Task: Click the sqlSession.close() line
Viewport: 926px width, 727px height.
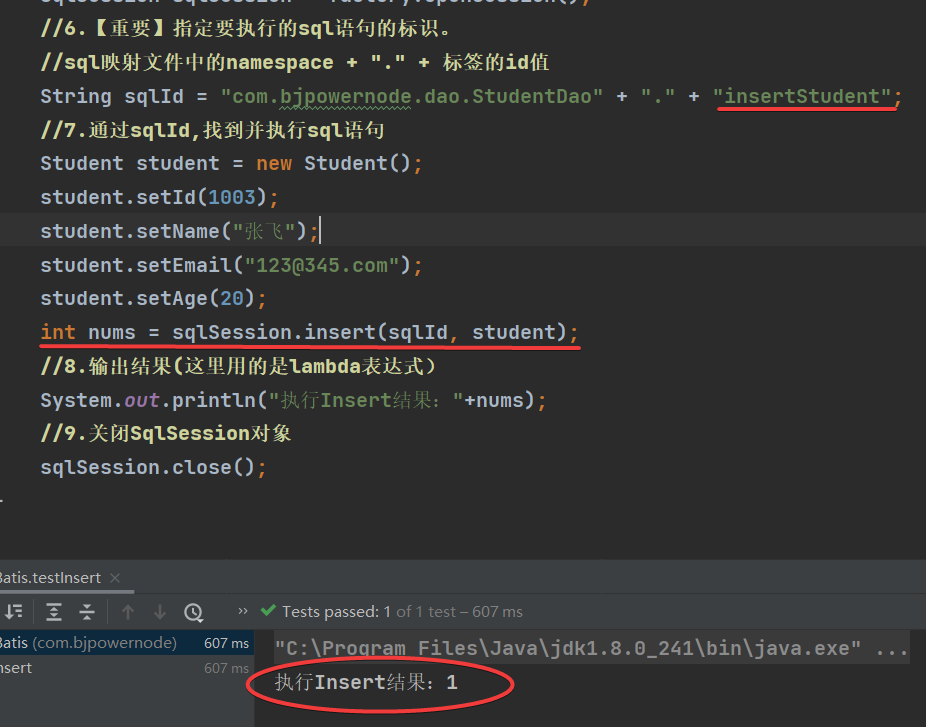Action: (x=153, y=468)
